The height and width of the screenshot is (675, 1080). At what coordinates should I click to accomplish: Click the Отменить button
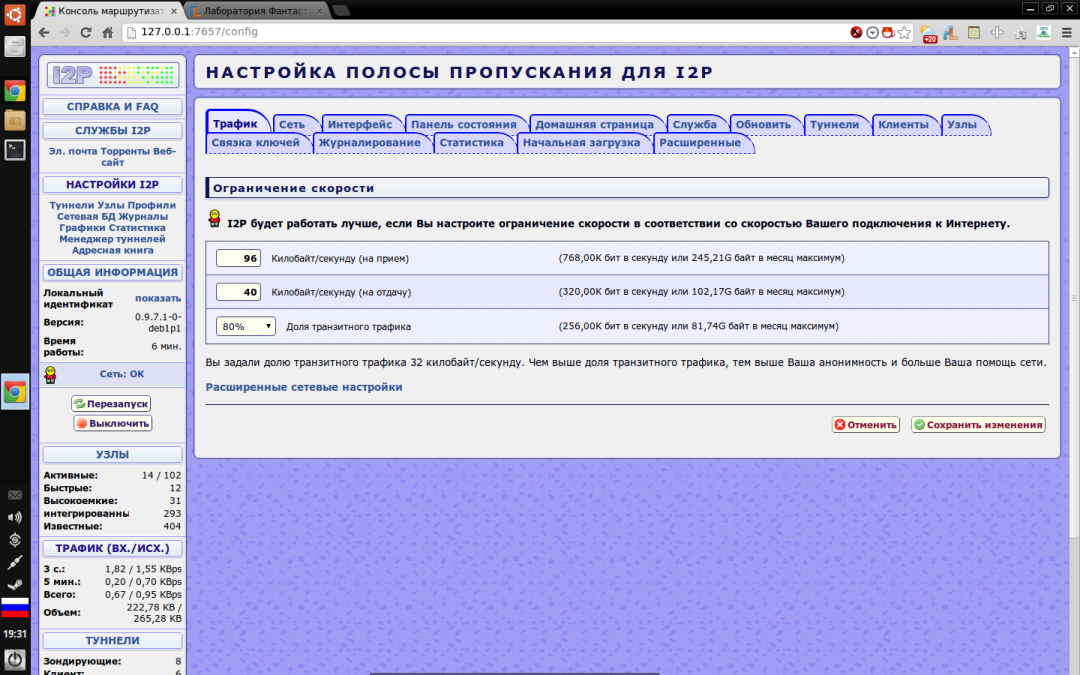tap(865, 424)
